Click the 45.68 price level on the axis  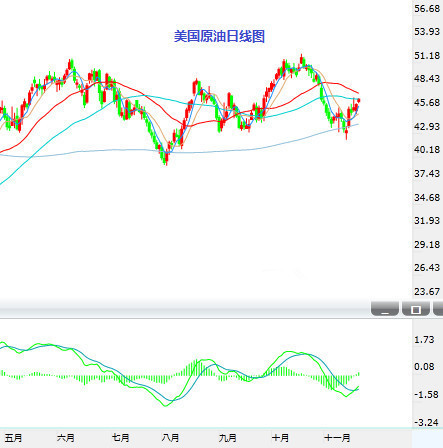[x=427, y=103]
